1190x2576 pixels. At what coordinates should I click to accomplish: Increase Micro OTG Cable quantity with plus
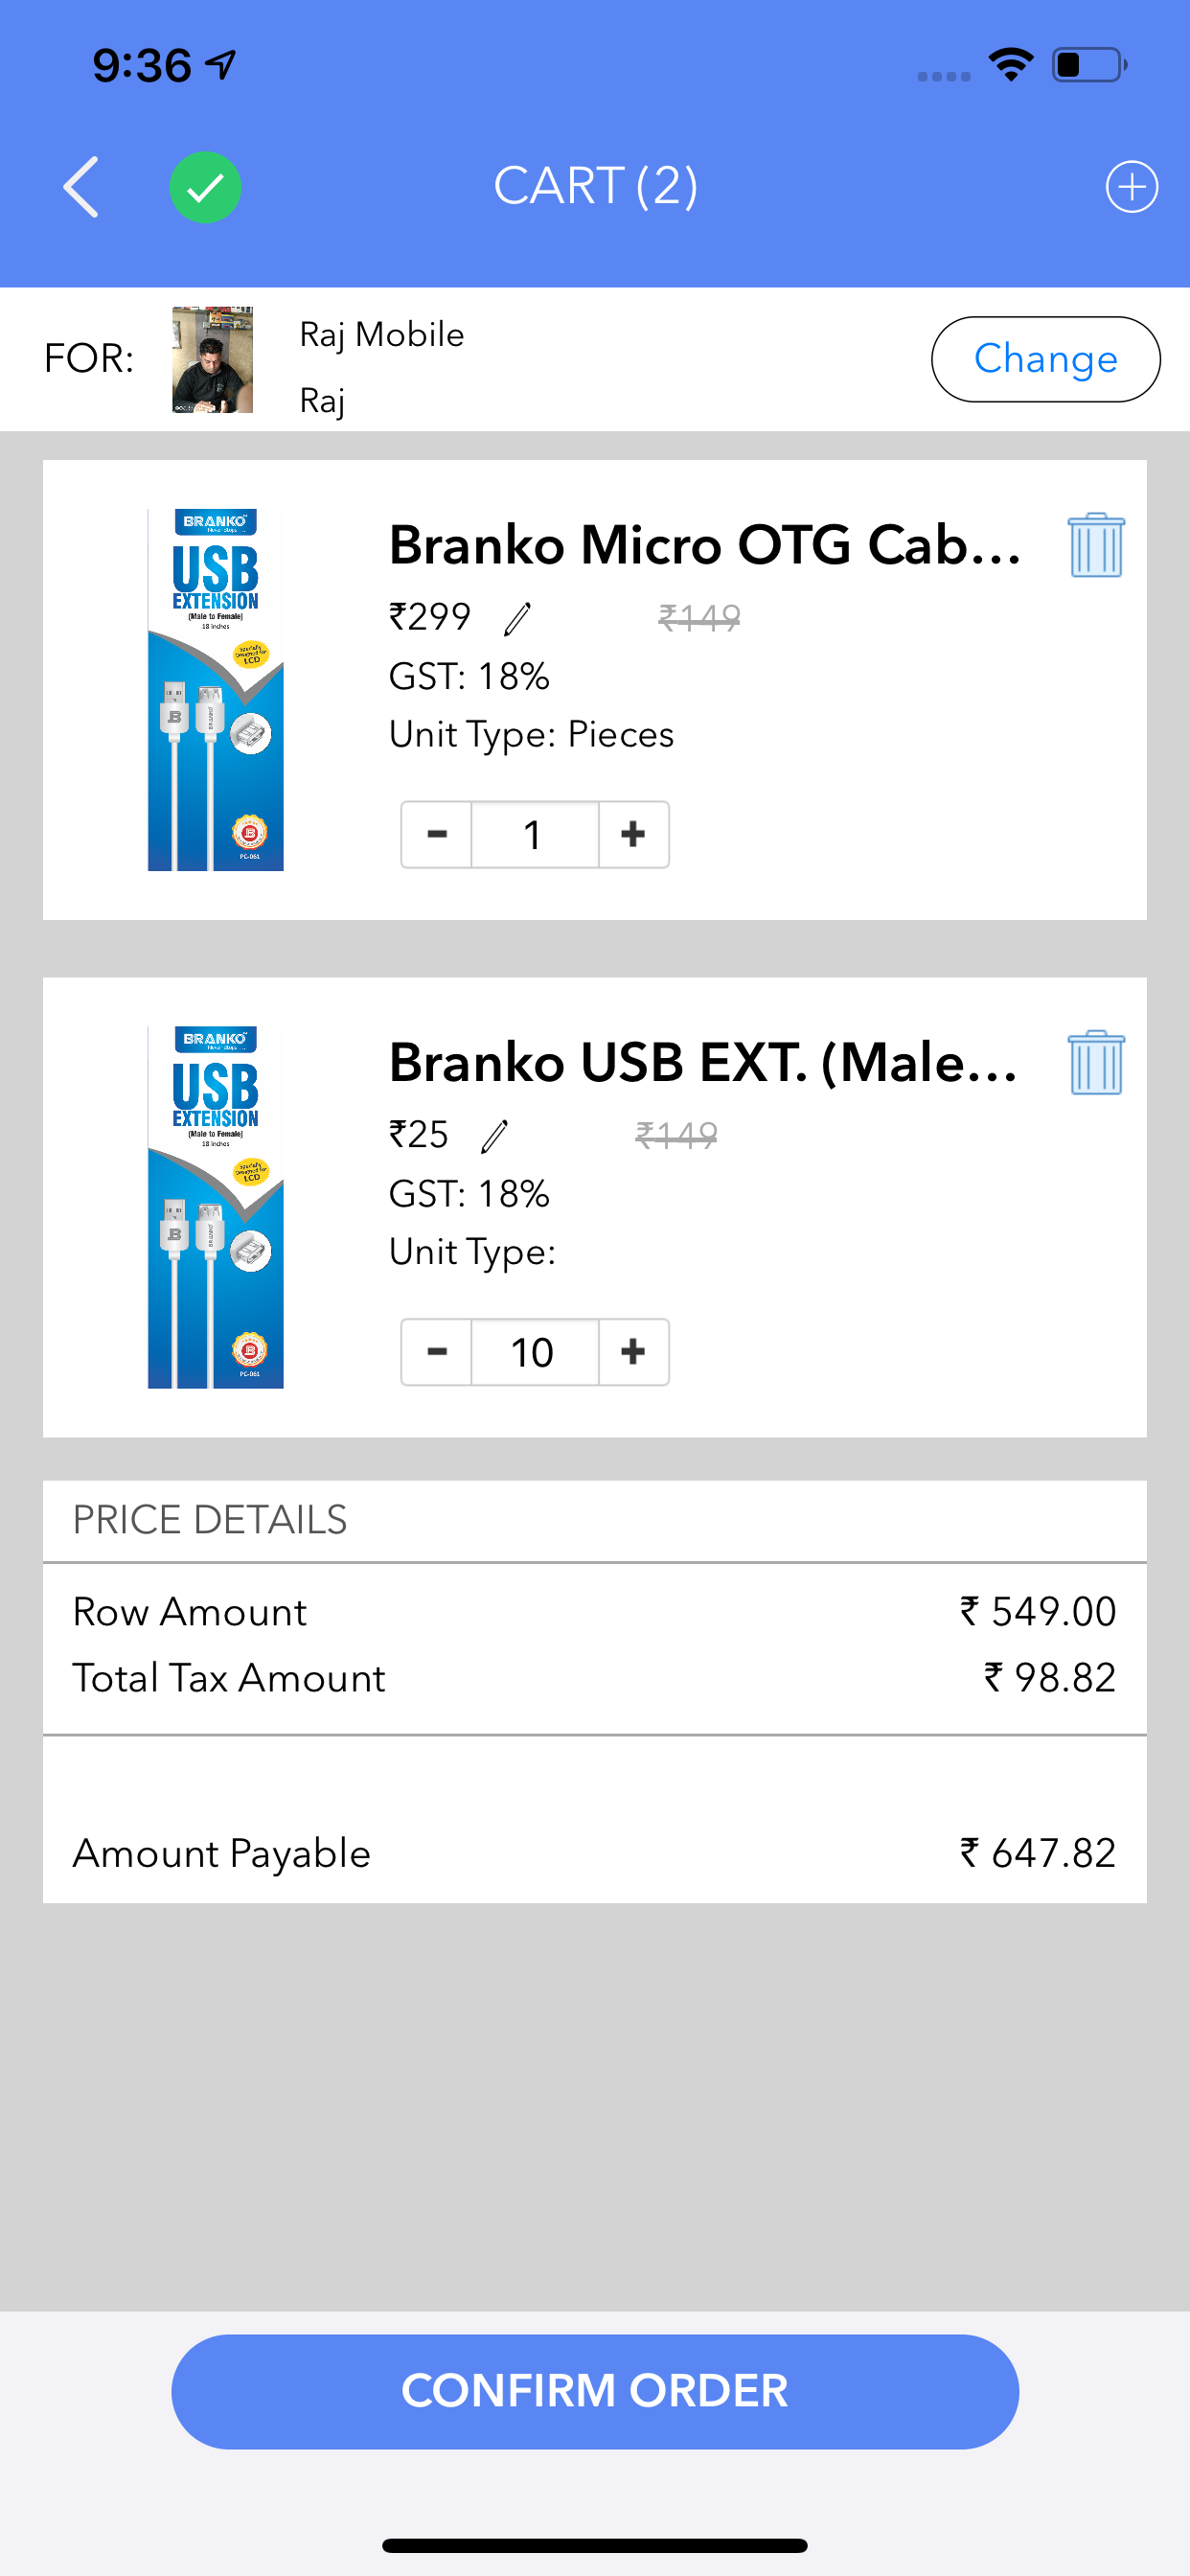pos(633,834)
